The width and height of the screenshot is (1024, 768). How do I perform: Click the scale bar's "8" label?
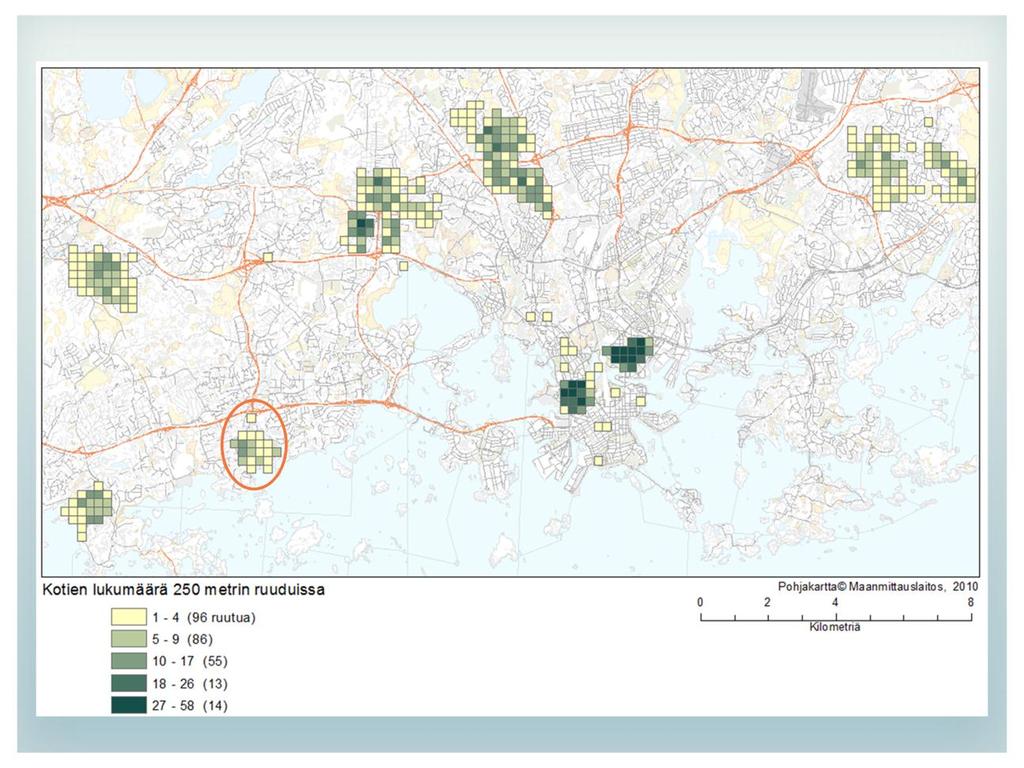970,602
